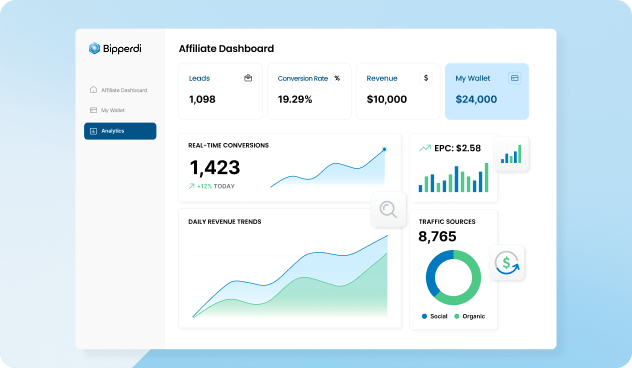Image resolution: width=632 pixels, height=368 pixels.
Task: Open My Wallet in the sidebar
Action: click(120, 110)
